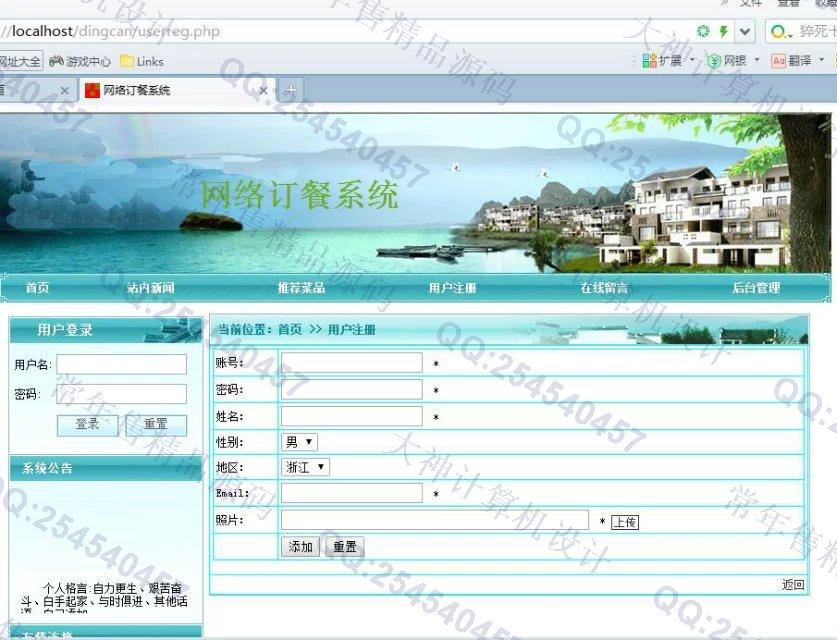Open address bar history dropdown arrow
837x640 pixels.
745,31
